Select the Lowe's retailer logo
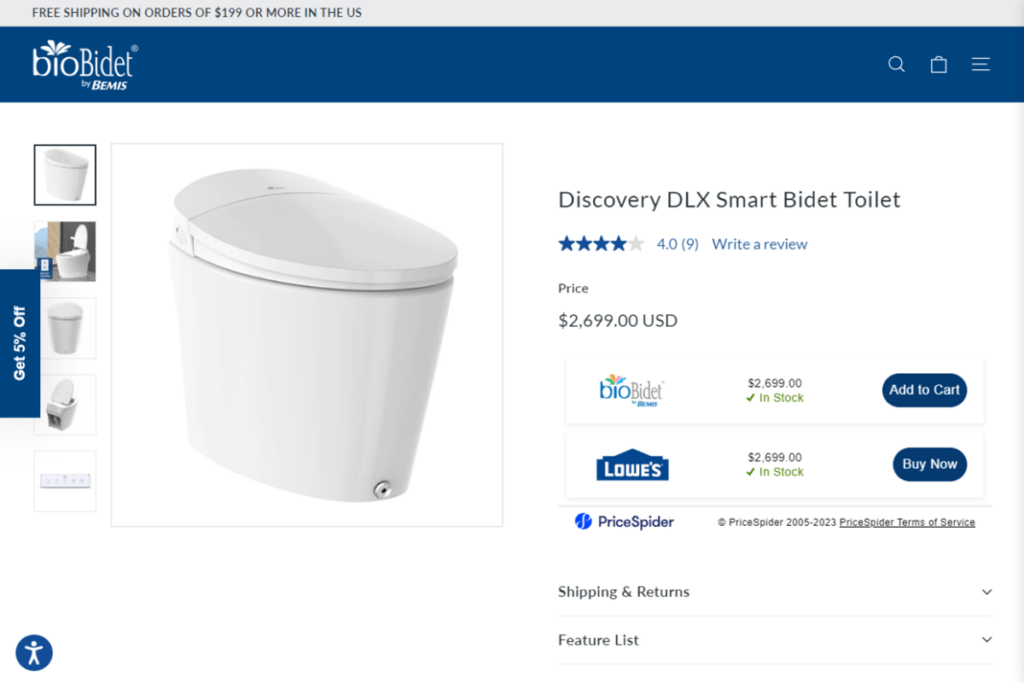 tap(633, 464)
